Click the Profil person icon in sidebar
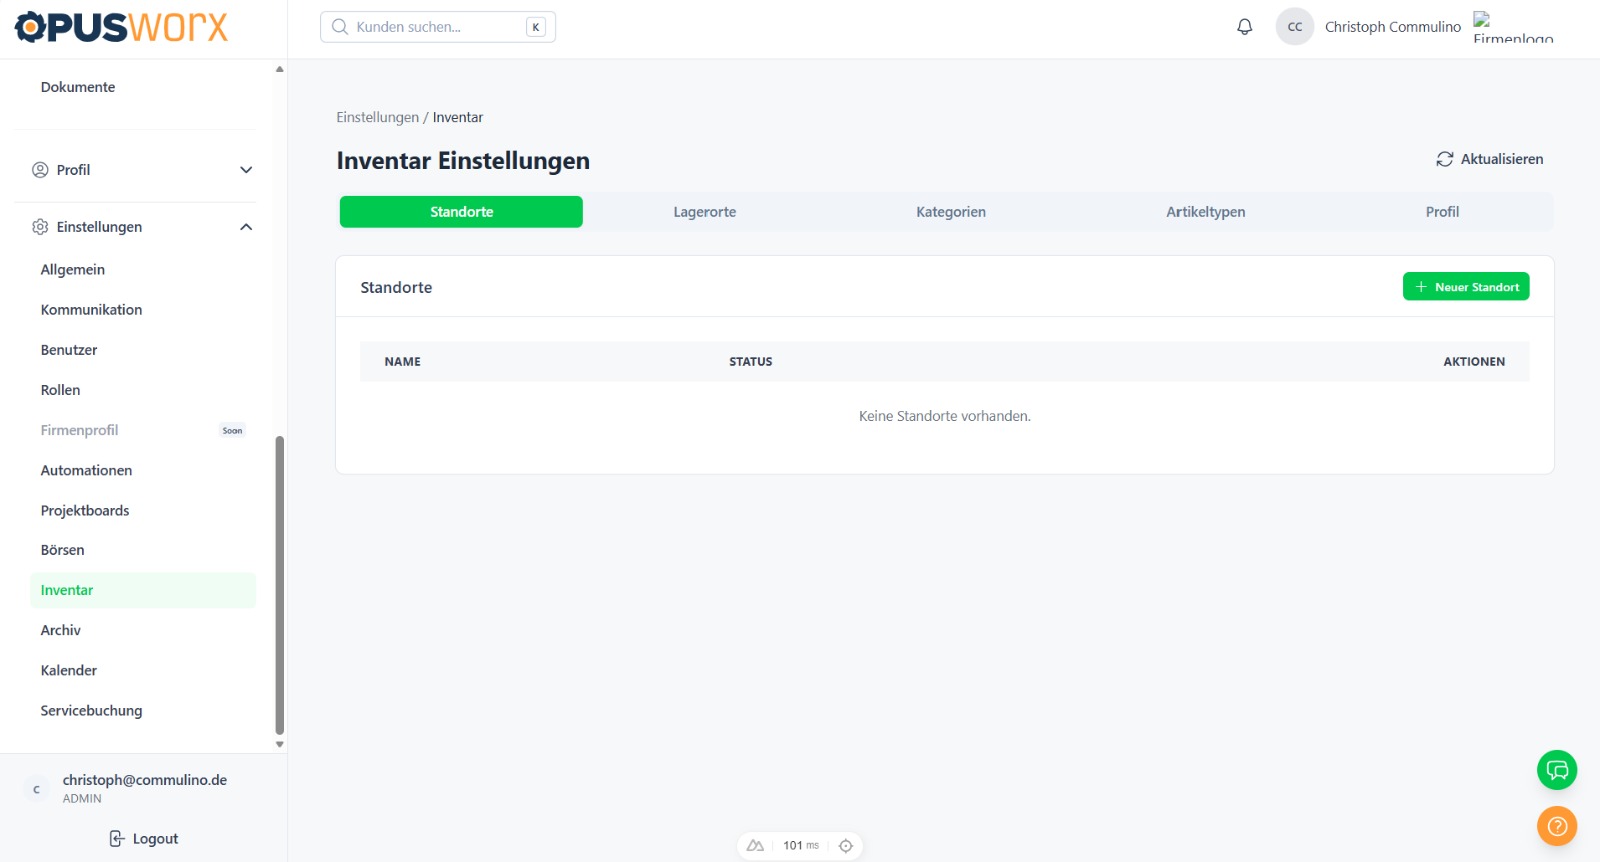This screenshot has height=862, width=1600. pyautogui.click(x=40, y=170)
